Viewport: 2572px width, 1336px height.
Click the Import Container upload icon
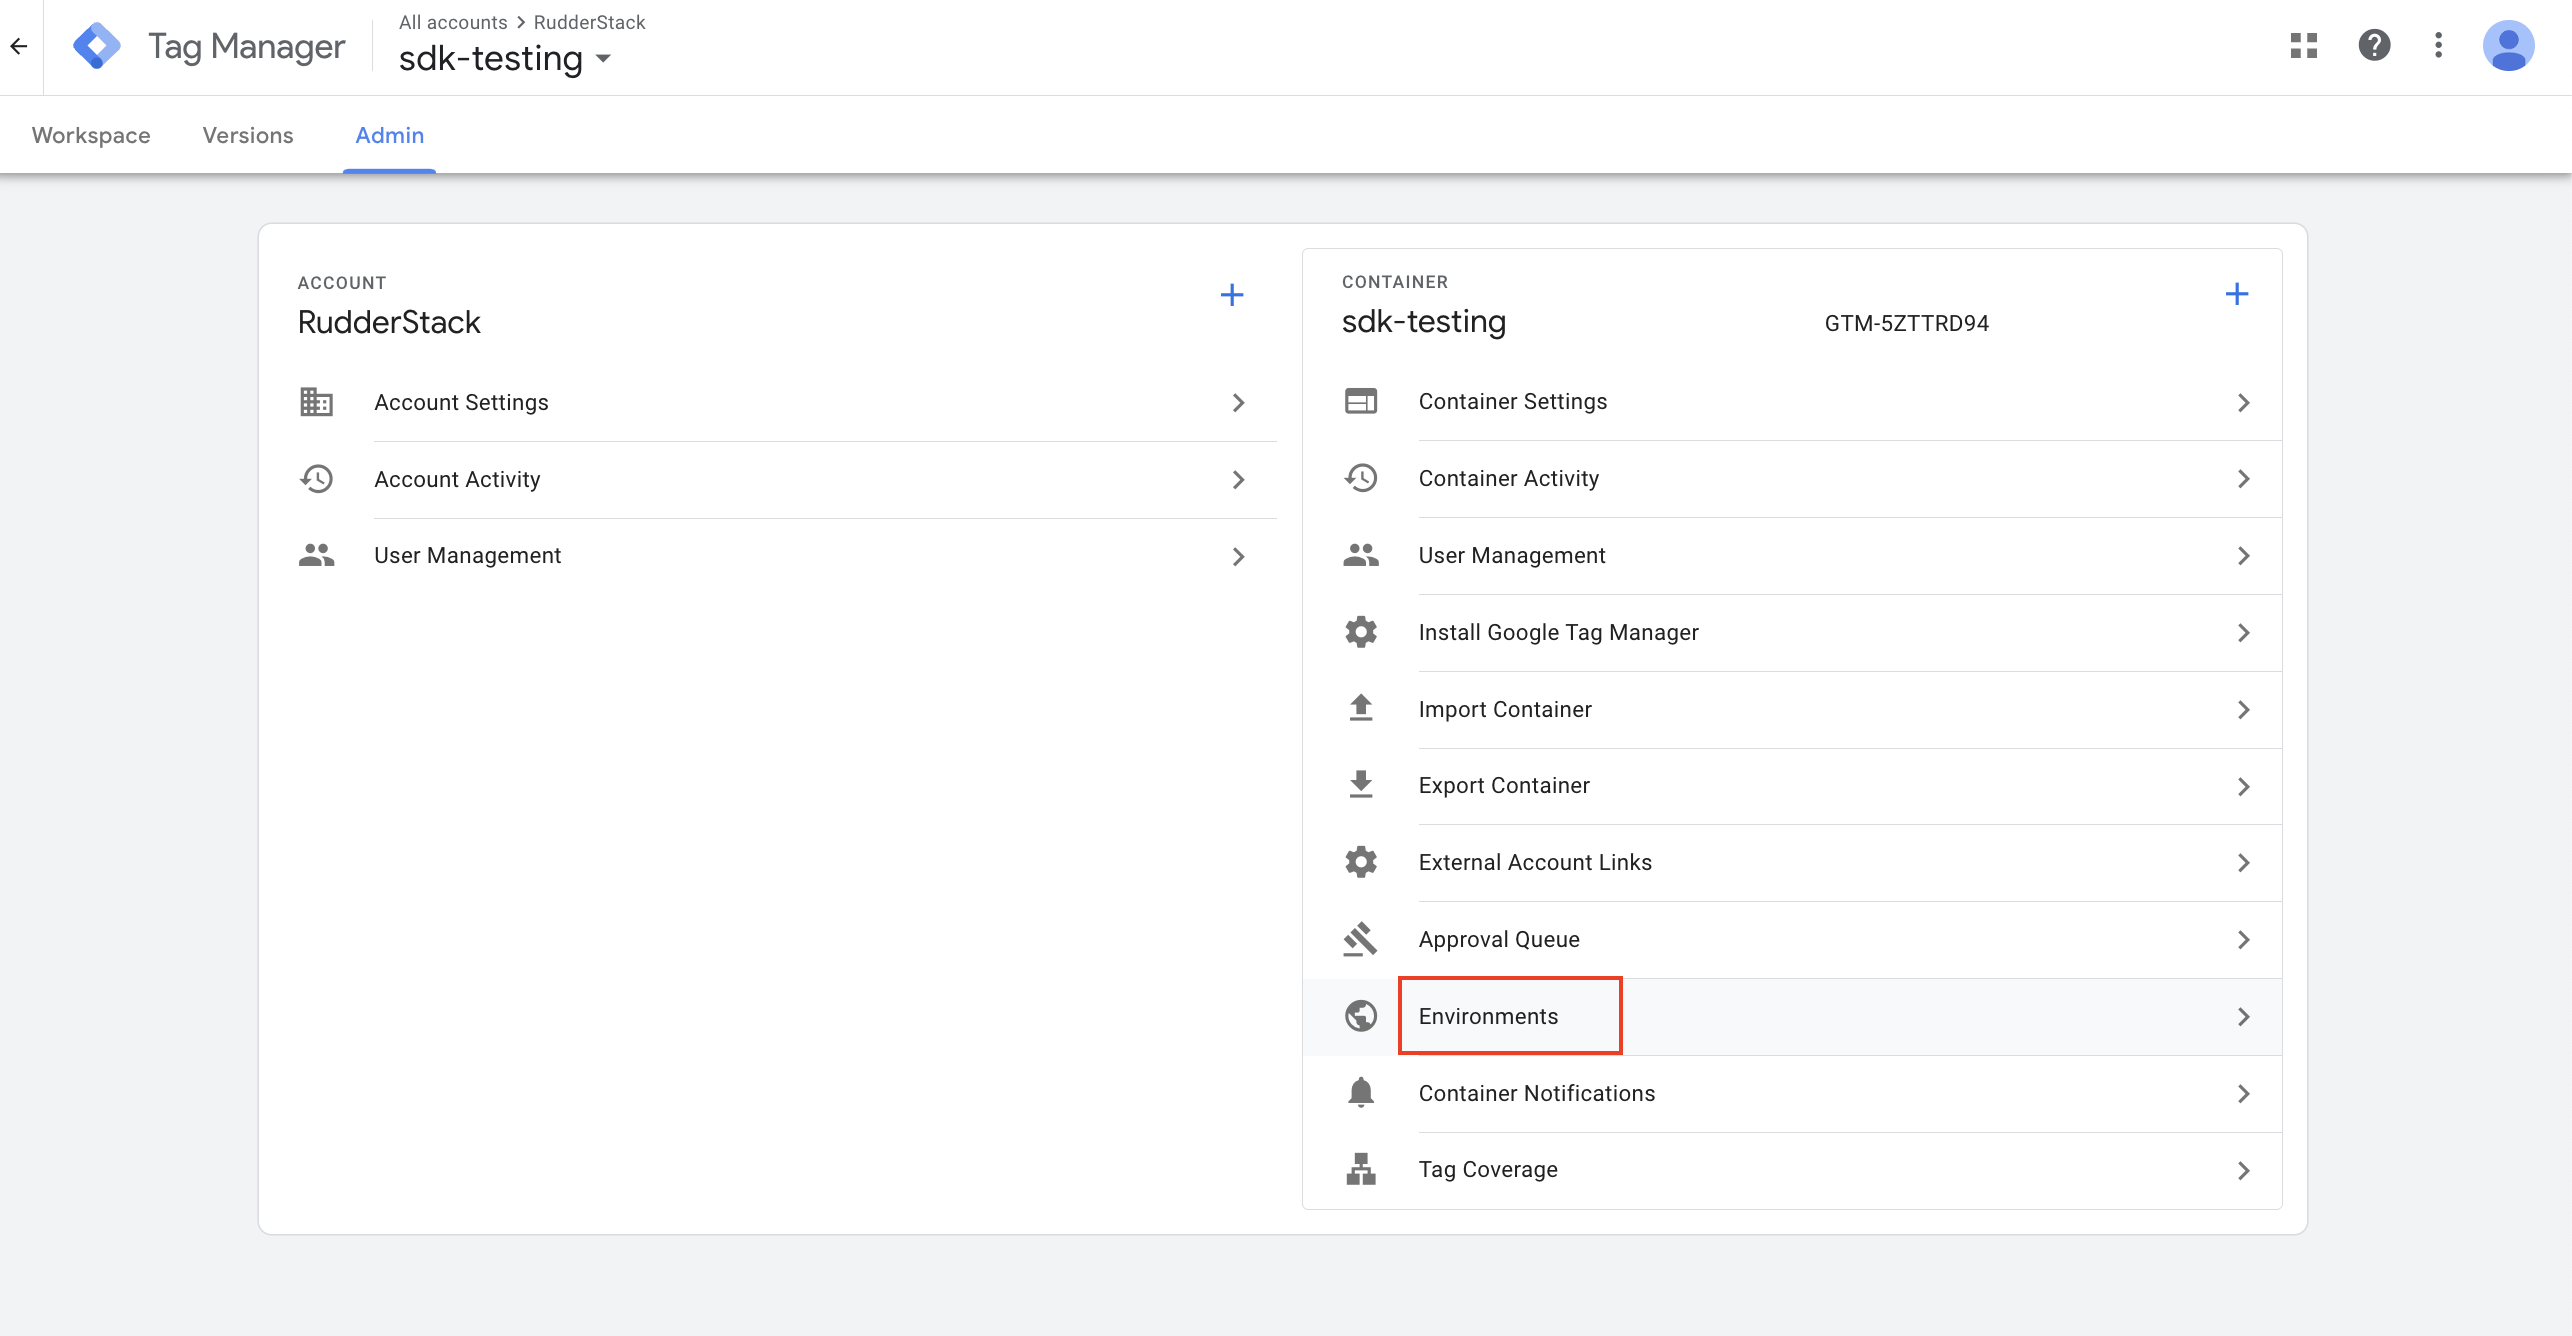tap(1361, 708)
